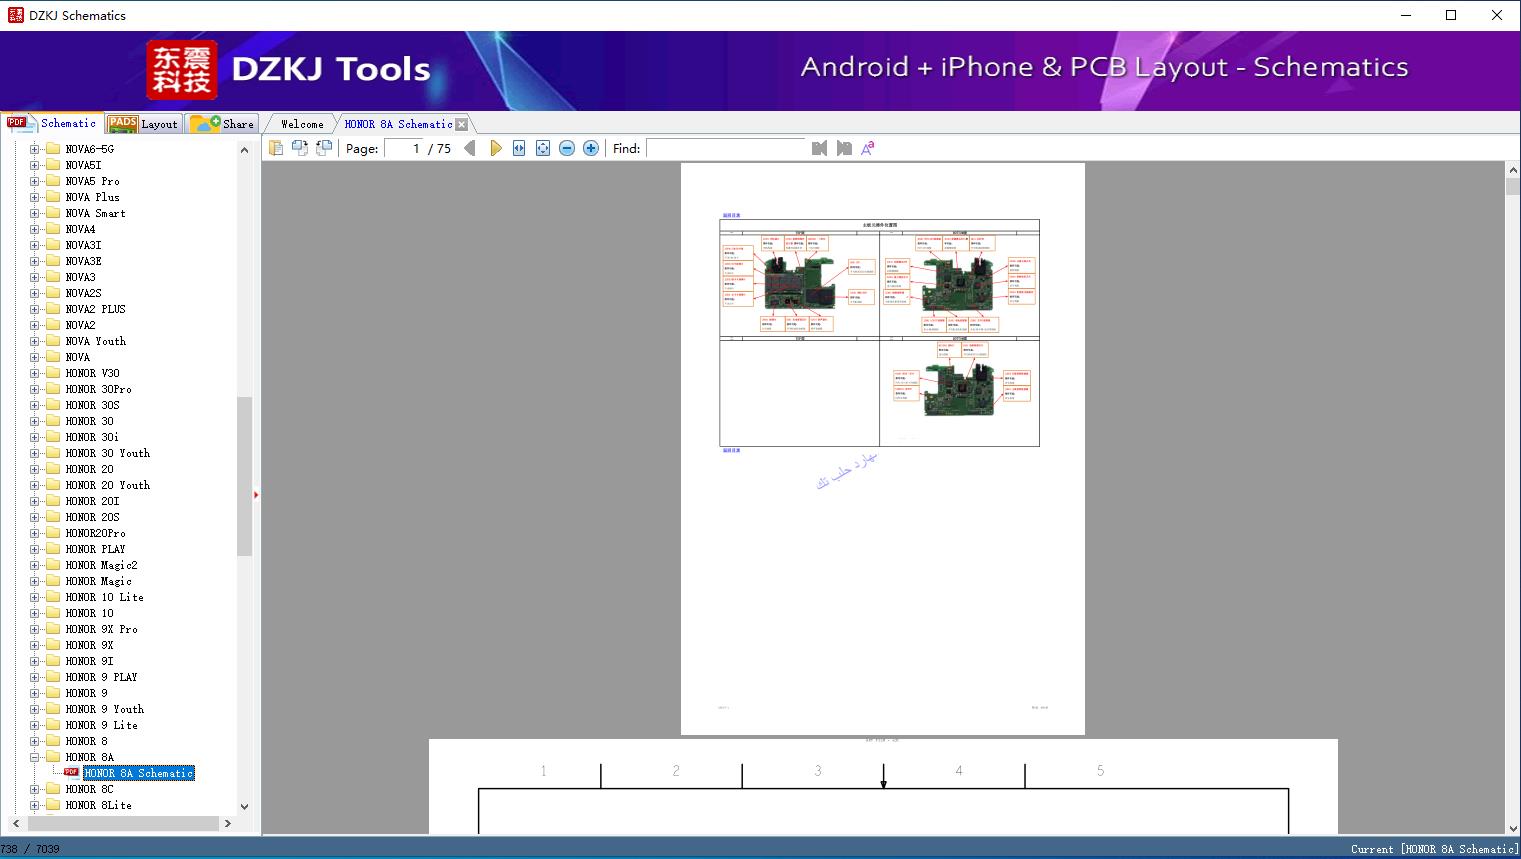Image resolution: width=1521 pixels, height=859 pixels.
Task: Collapse the HONOR 8A folder
Action: (x=34, y=757)
